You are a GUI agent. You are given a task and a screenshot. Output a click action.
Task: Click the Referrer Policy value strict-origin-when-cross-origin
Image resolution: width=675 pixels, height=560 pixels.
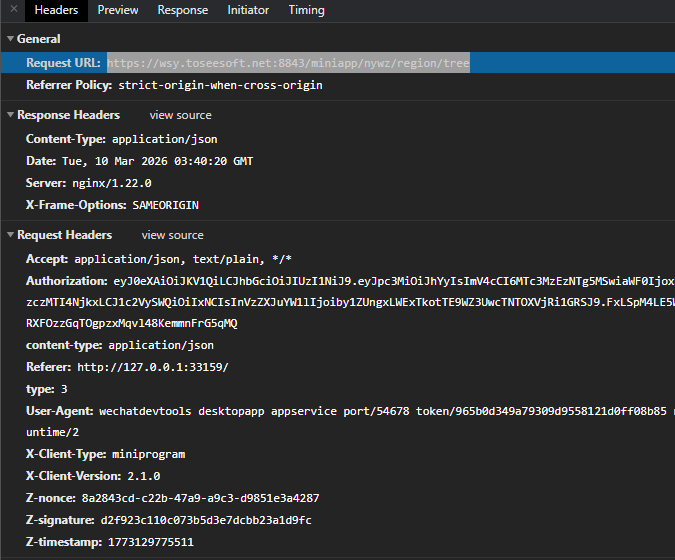pyautogui.click(x=220, y=85)
